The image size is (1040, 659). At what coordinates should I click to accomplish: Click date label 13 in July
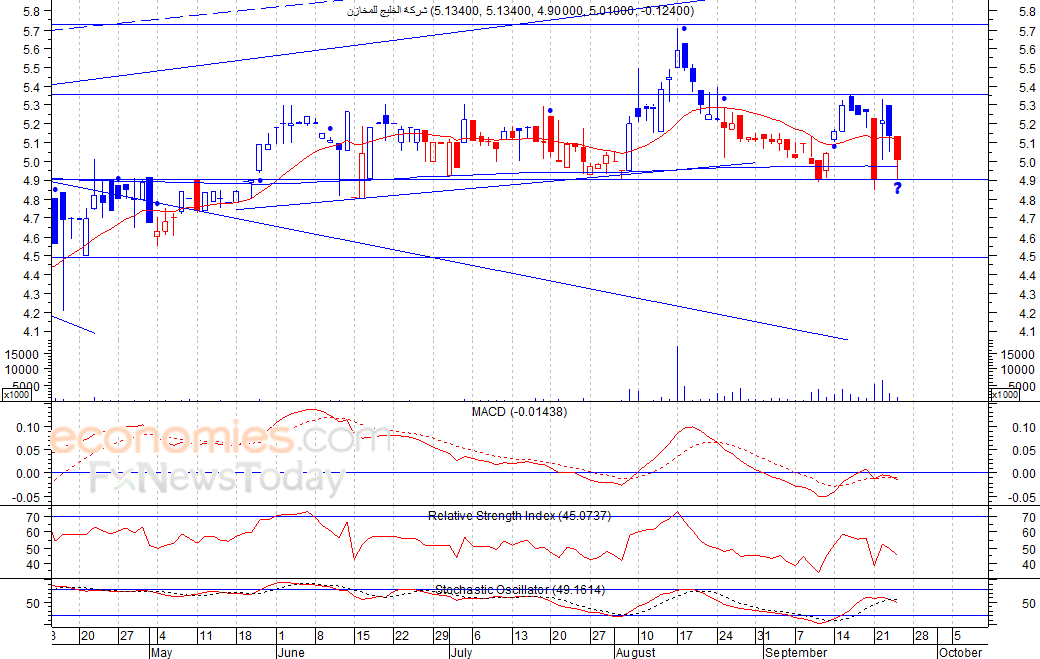pos(521,636)
